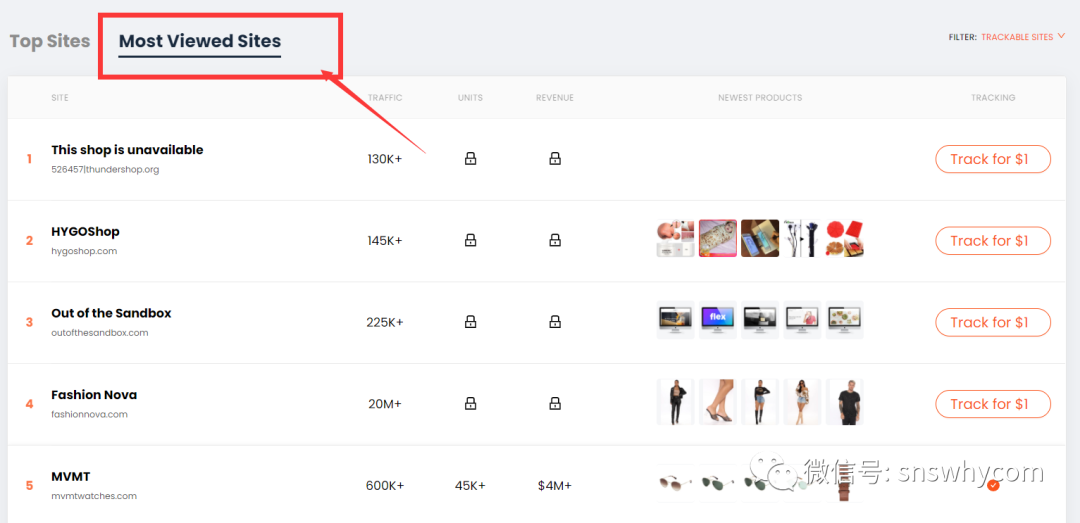Viewport: 1080px width, 523px height.
Task: Click the Tracking column header
Action: point(993,98)
